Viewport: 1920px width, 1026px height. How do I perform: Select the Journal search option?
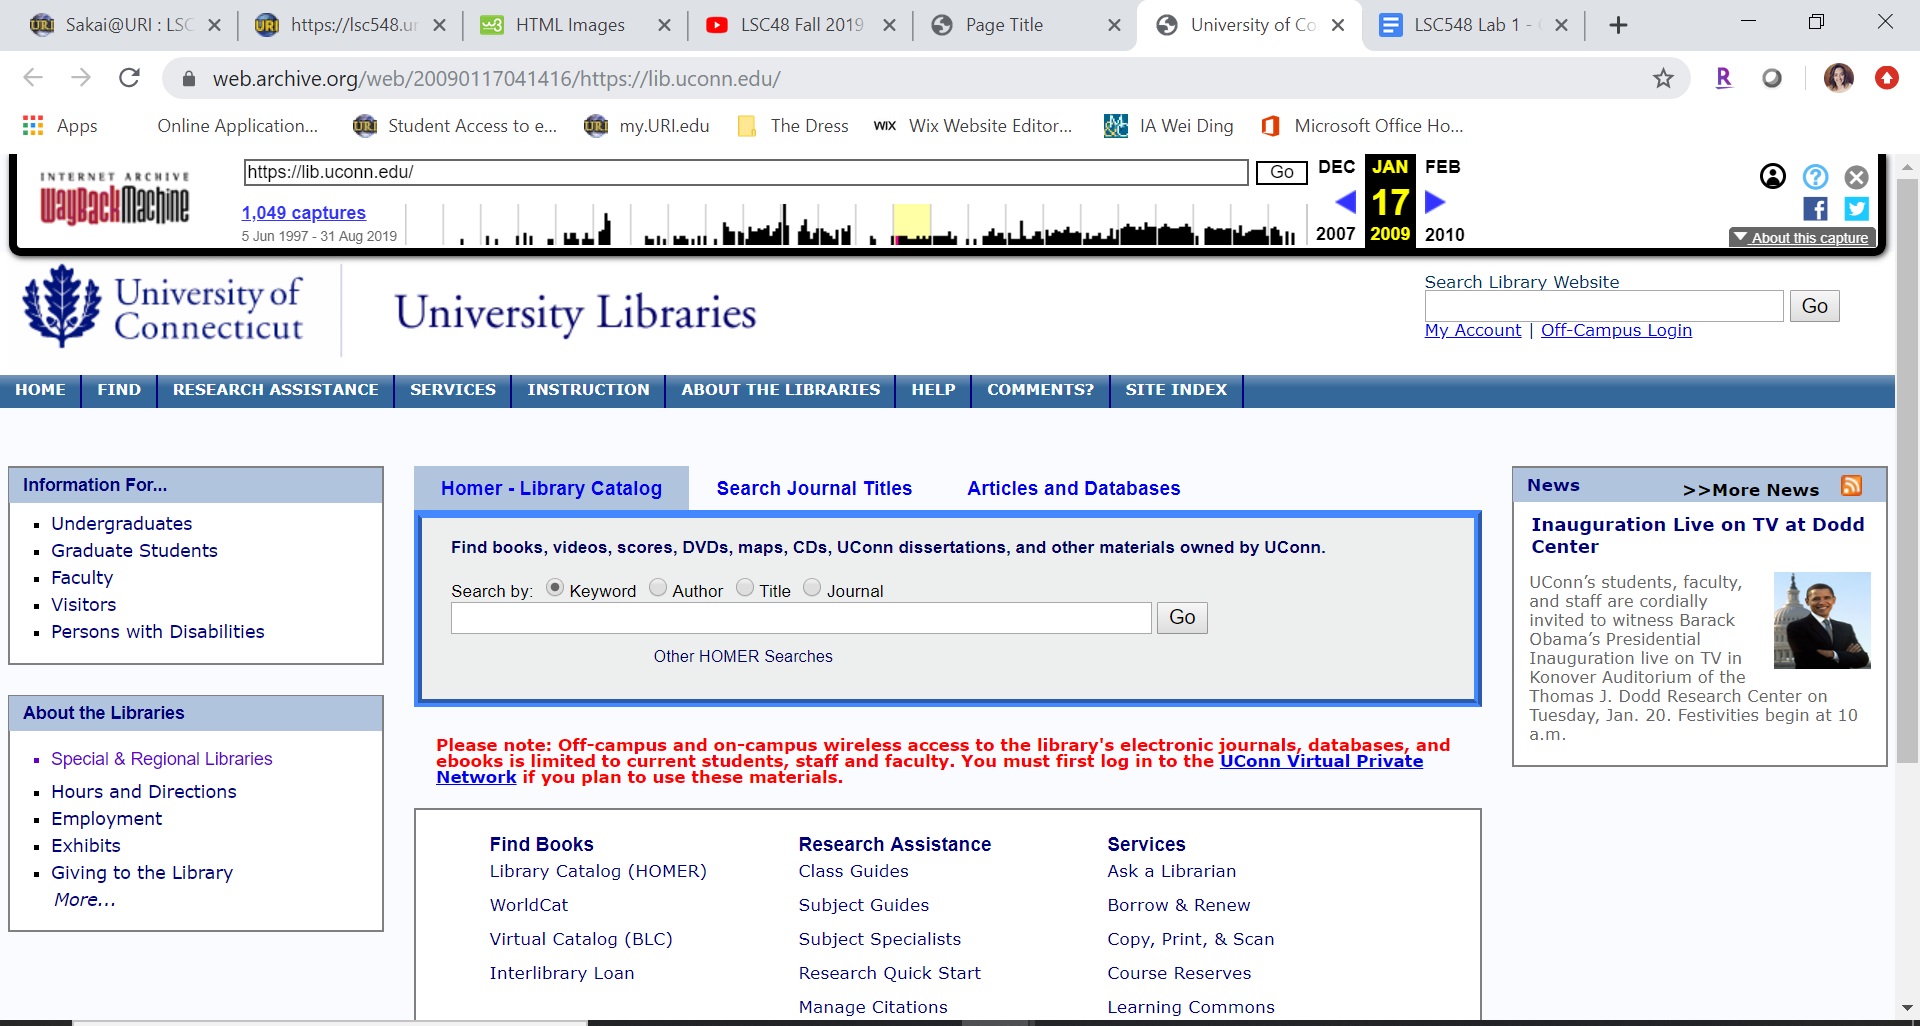click(812, 588)
